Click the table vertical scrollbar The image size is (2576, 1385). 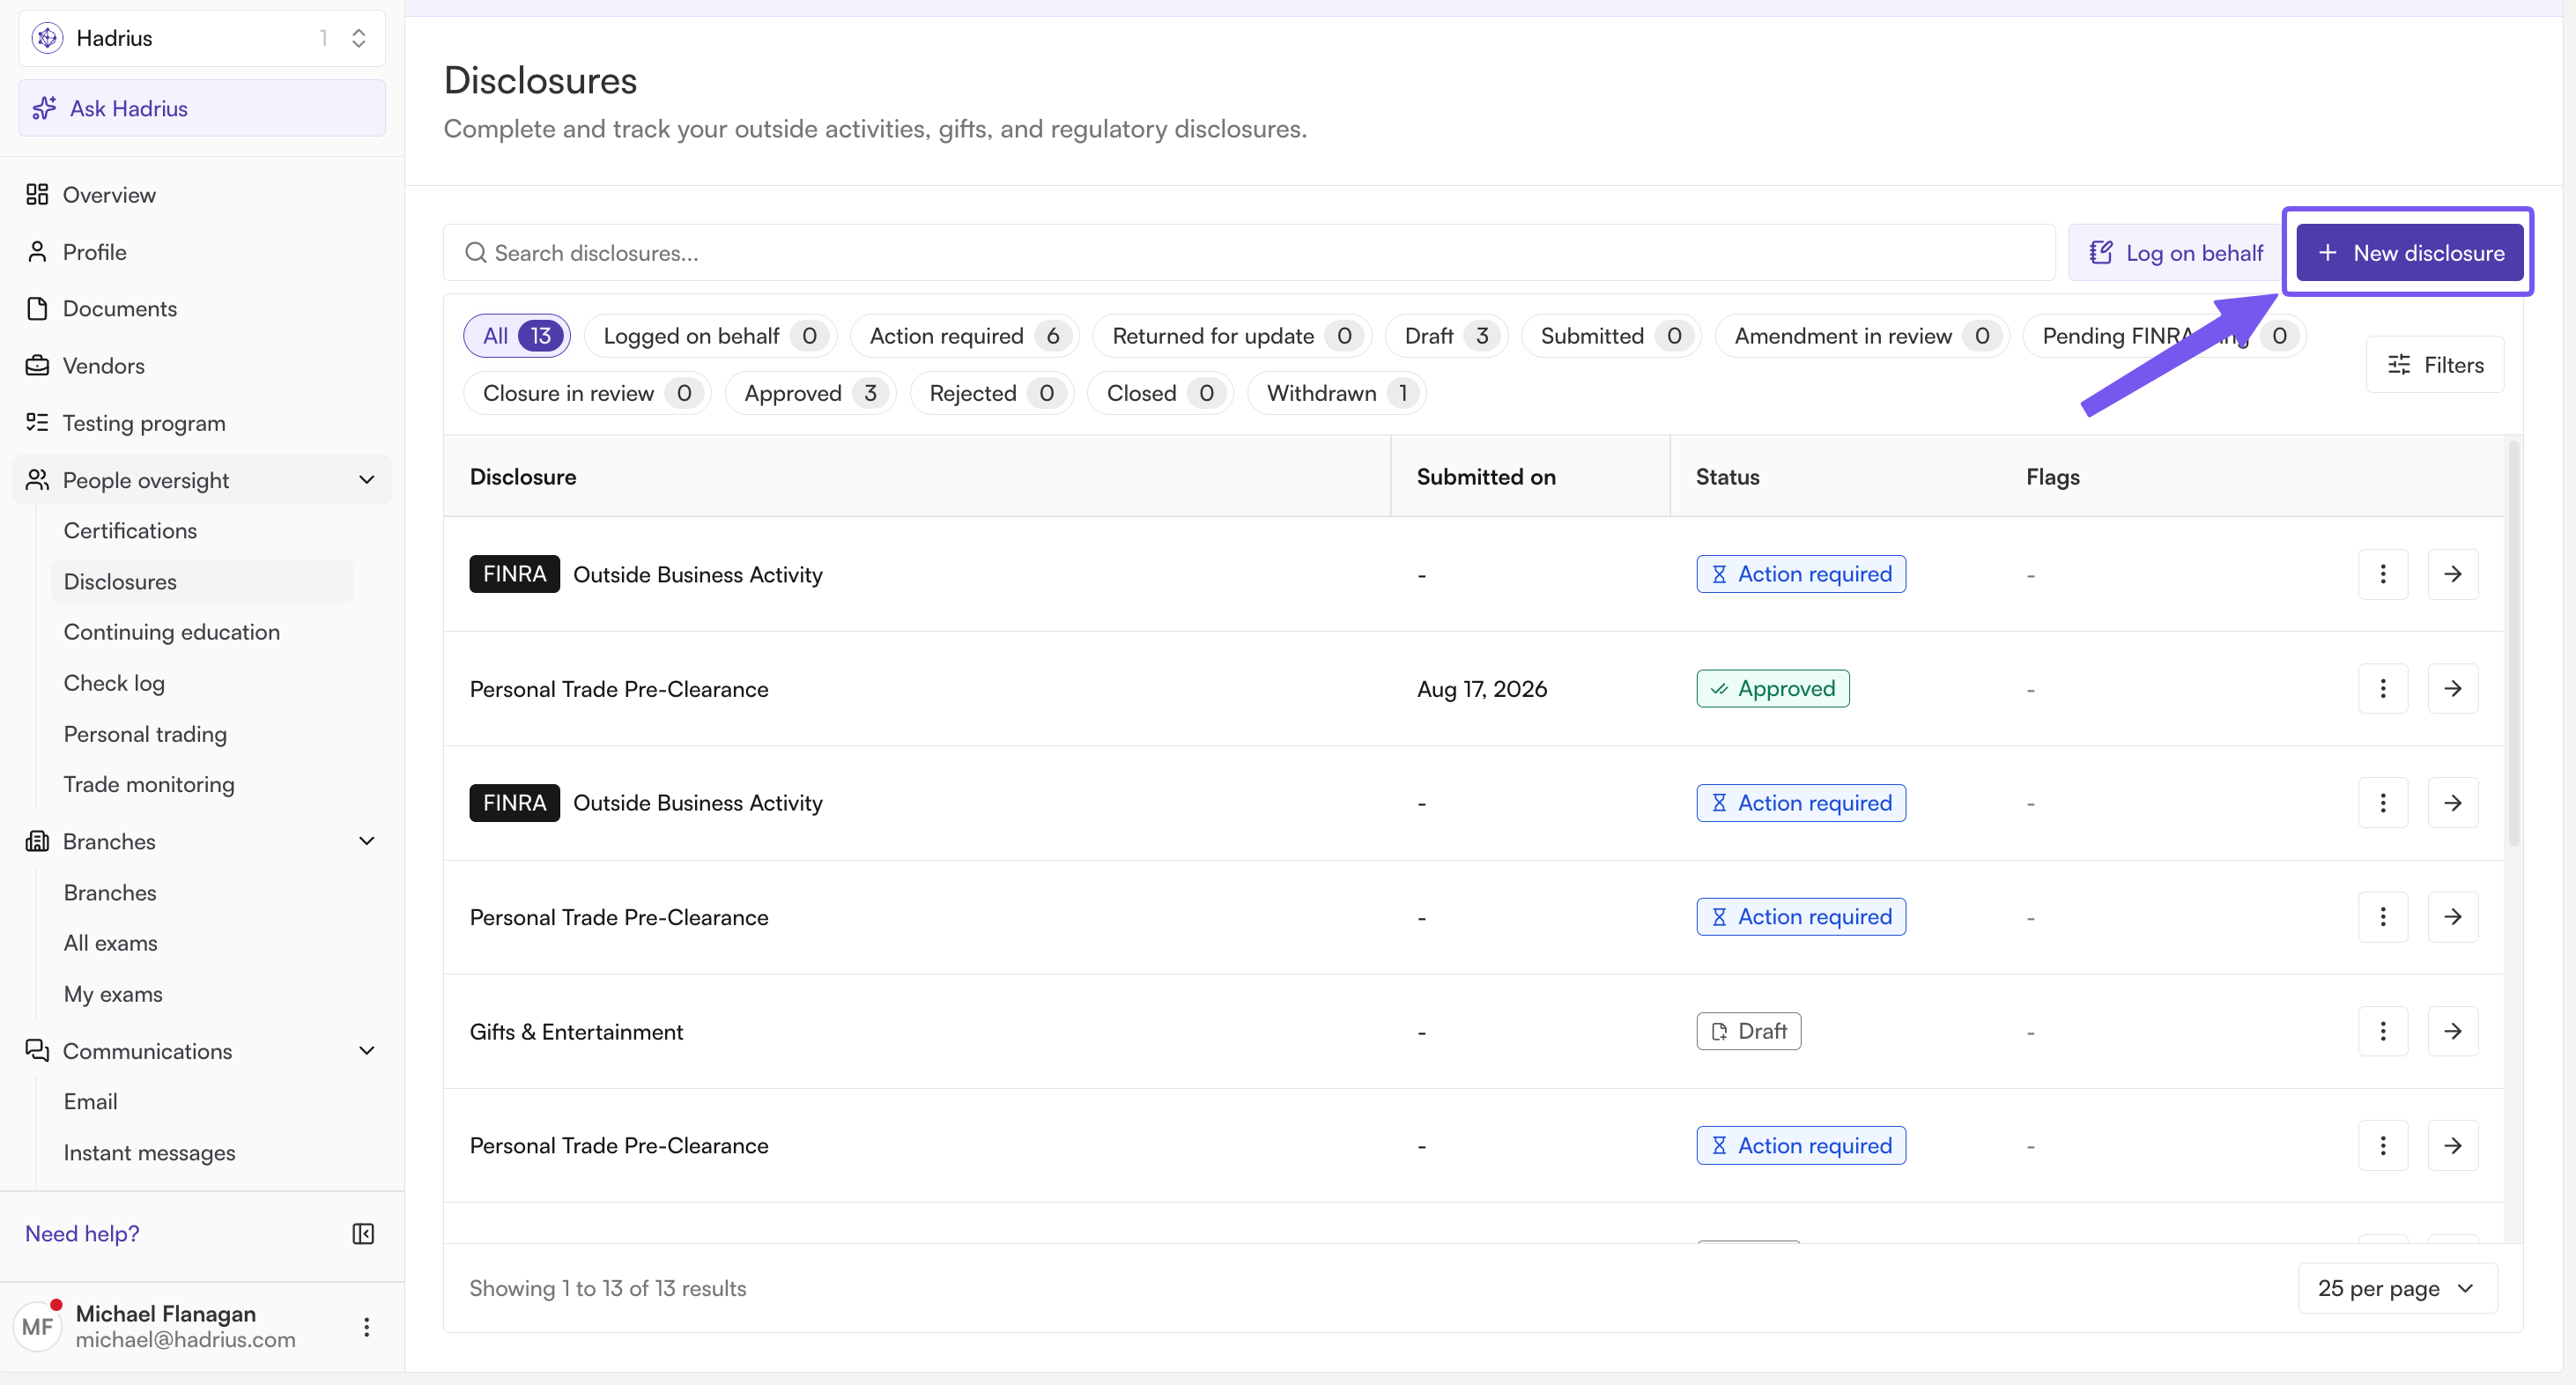coord(2513,645)
